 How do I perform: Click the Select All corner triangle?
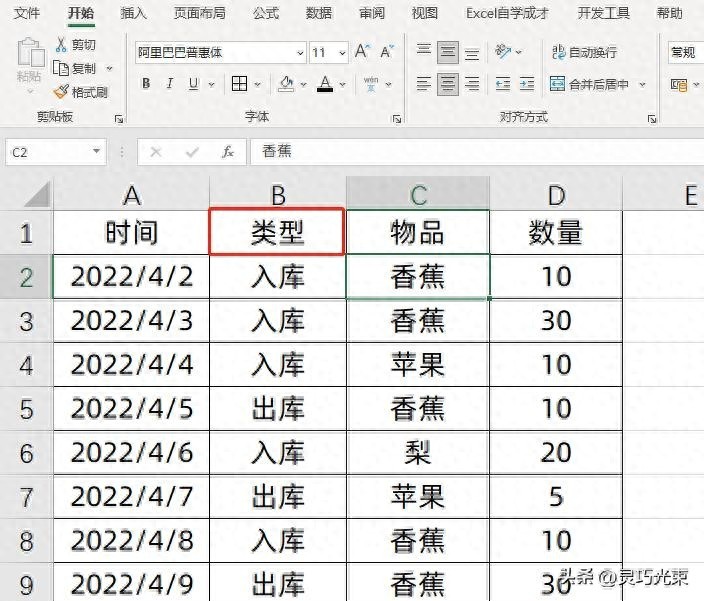[x=37, y=194]
